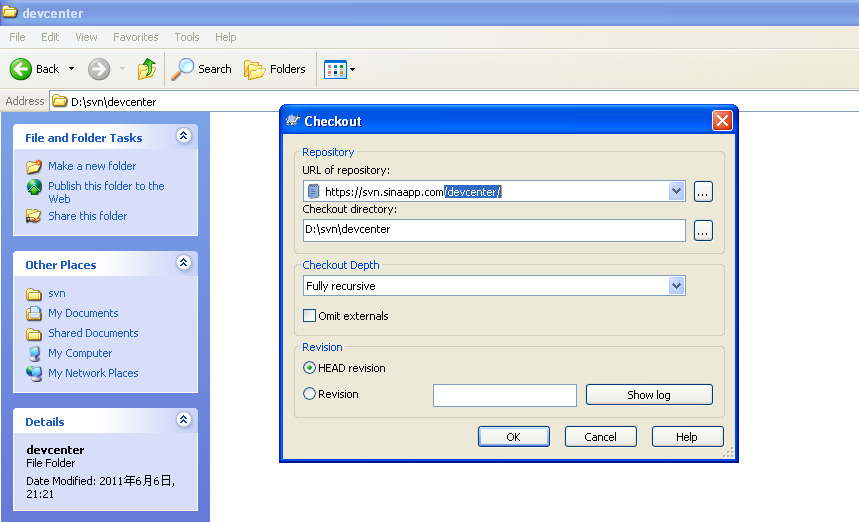Viewport: 859px width, 522px height.
Task: Go up one folder level icon
Action: [147, 69]
